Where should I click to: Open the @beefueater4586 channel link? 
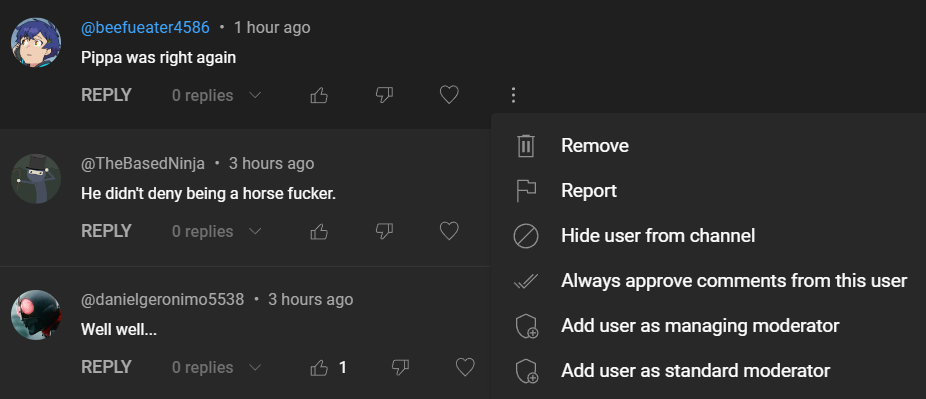tap(145, 28)
